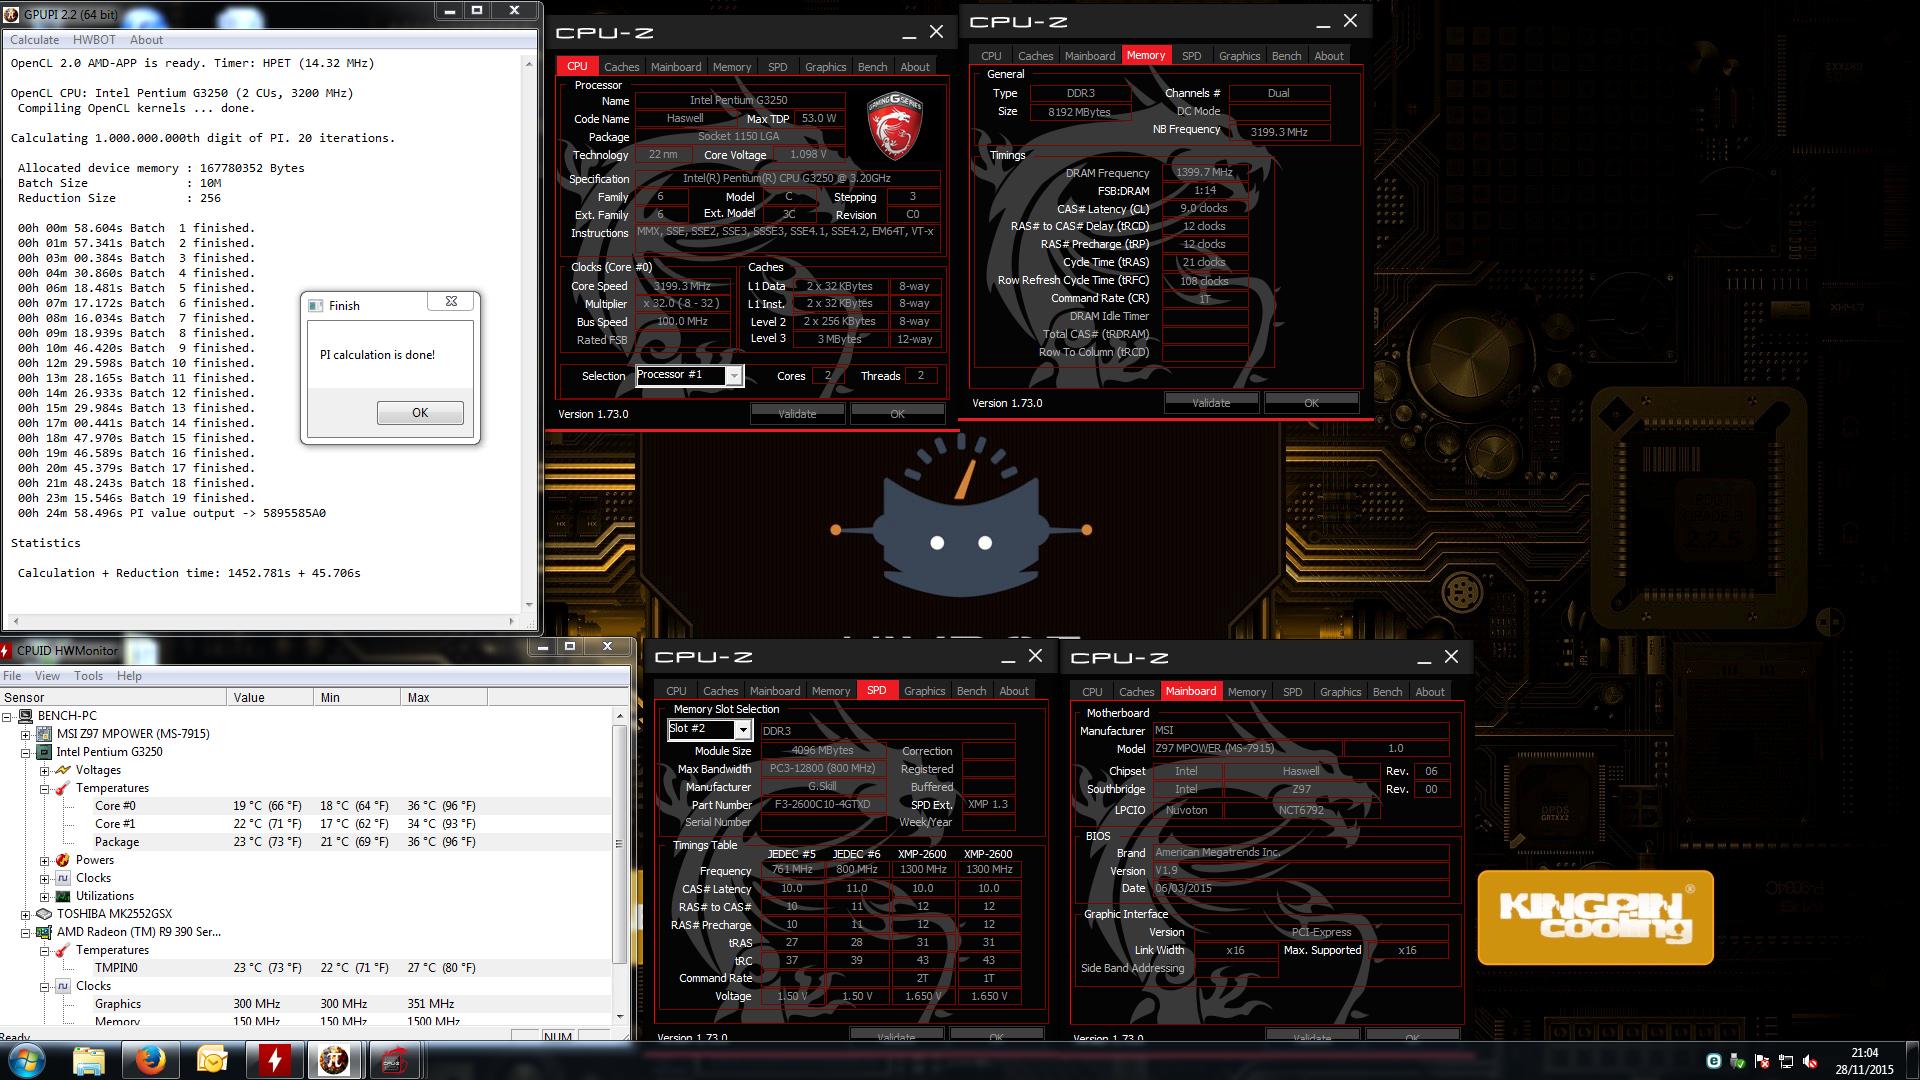The width and height of the screenshot is (1920, 1080).
Task: Click the Utilizations graph icon
Action: [62, 896]
